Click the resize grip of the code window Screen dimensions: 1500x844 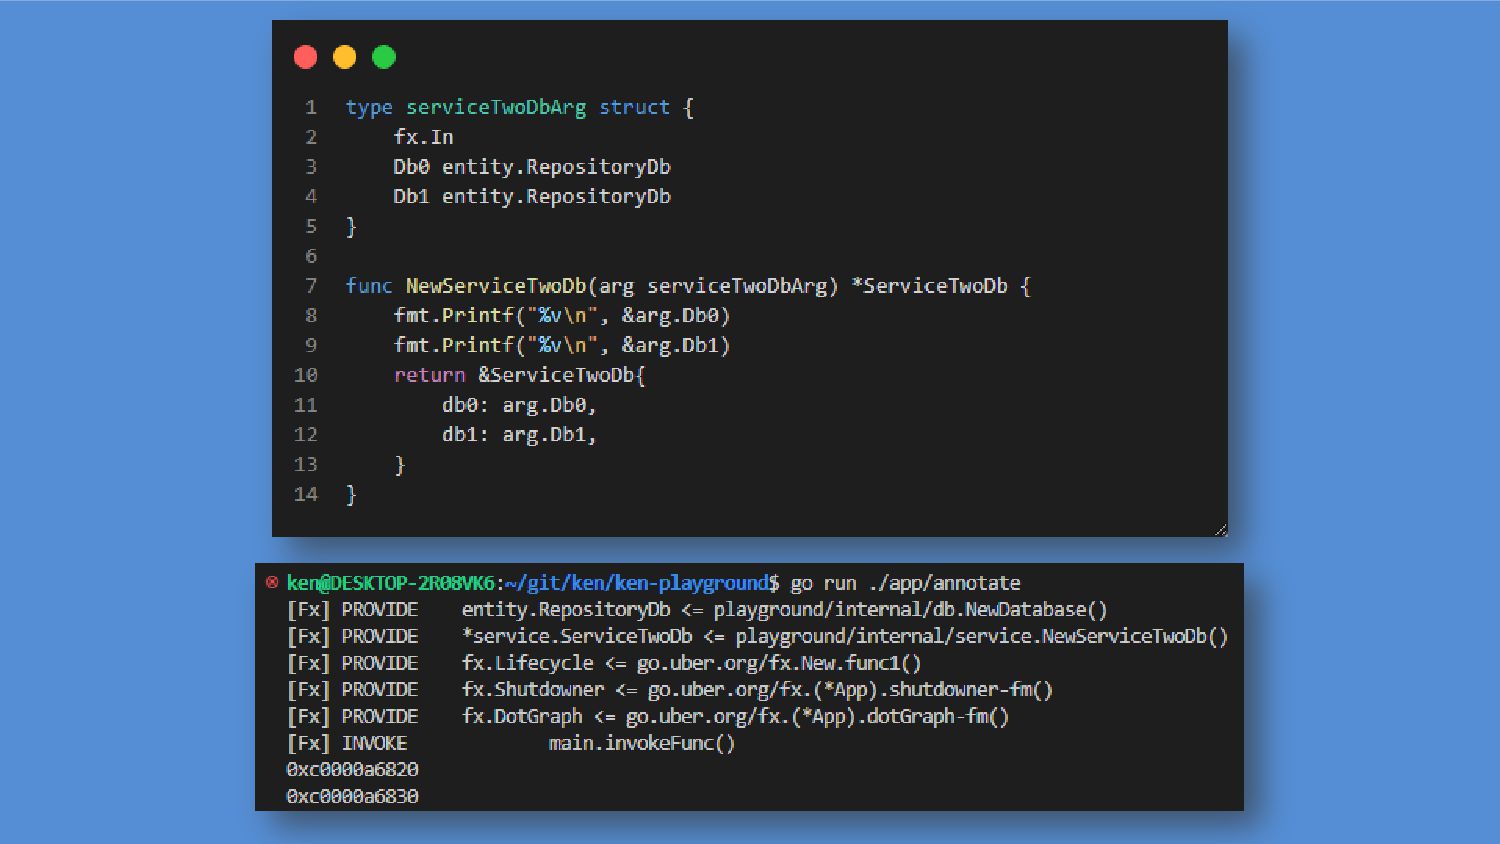tap(1220, 529)
